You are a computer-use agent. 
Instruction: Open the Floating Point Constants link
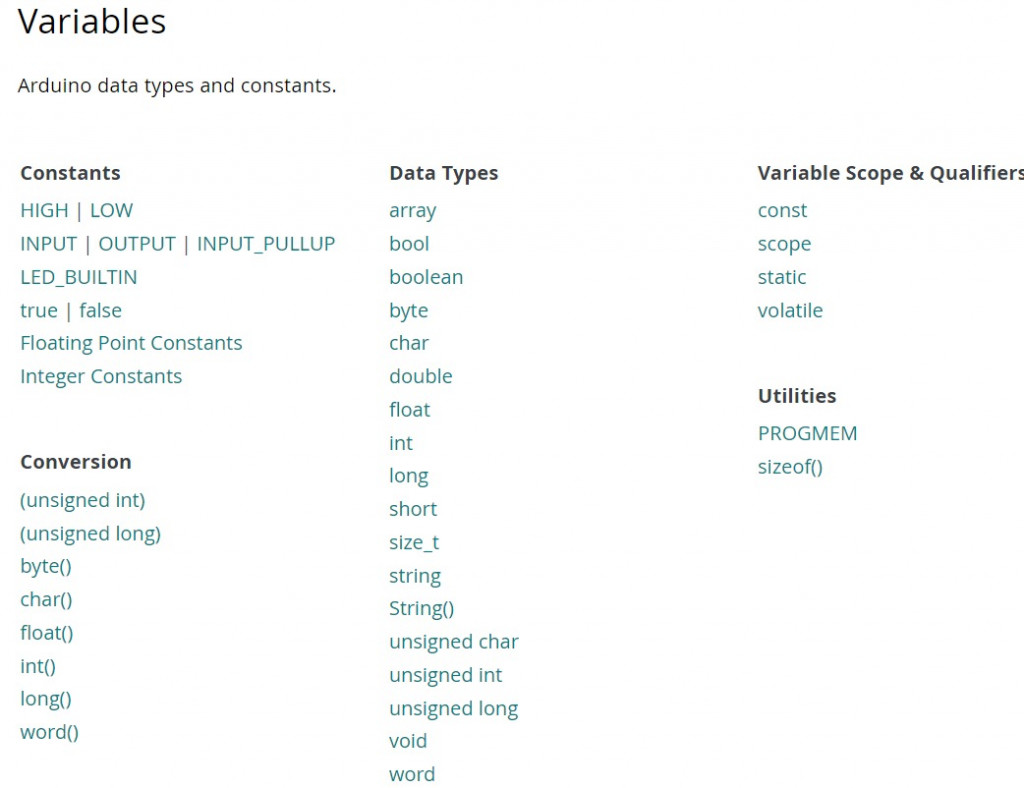pyautogui.click(x=131, y=343)
